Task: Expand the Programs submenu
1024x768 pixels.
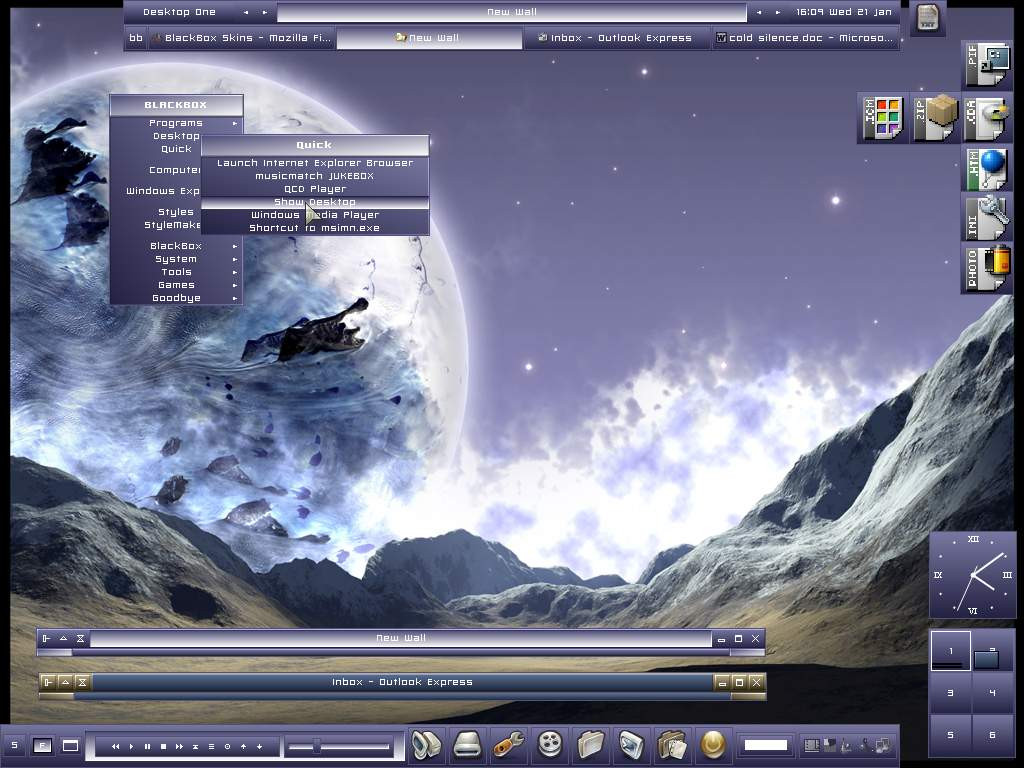Action: pyautogui.click(x=176, y=123)
